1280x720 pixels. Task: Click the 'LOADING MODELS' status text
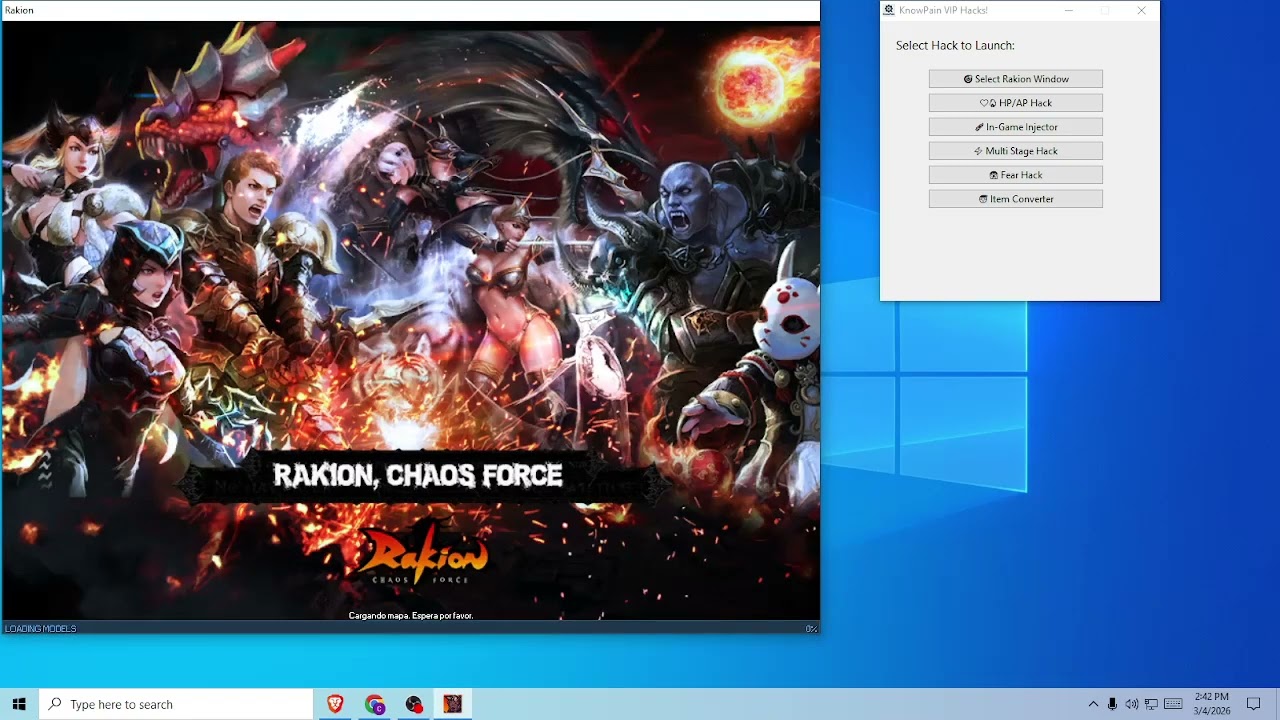pyautogui.click(x=41, y=628)
